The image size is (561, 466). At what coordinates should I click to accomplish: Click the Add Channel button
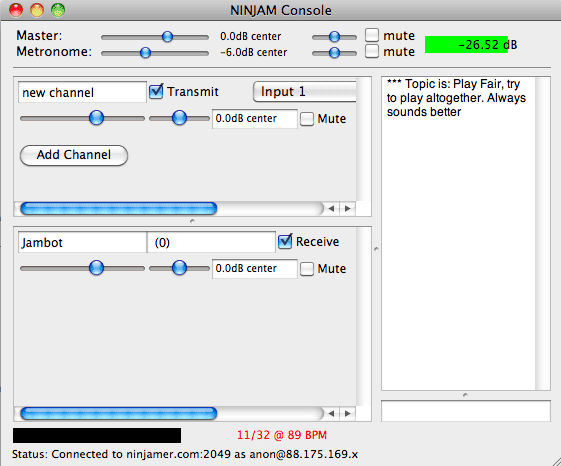point(74,155)
